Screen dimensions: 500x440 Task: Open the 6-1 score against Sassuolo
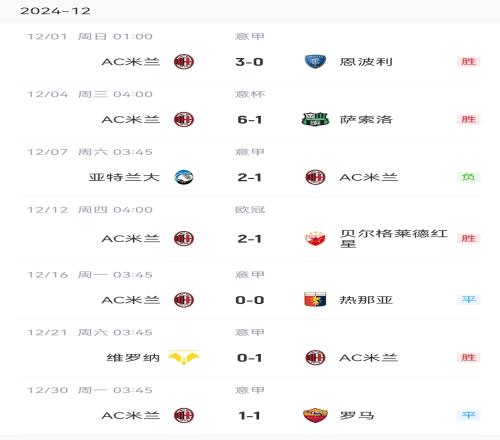click(x=249, y=120)
